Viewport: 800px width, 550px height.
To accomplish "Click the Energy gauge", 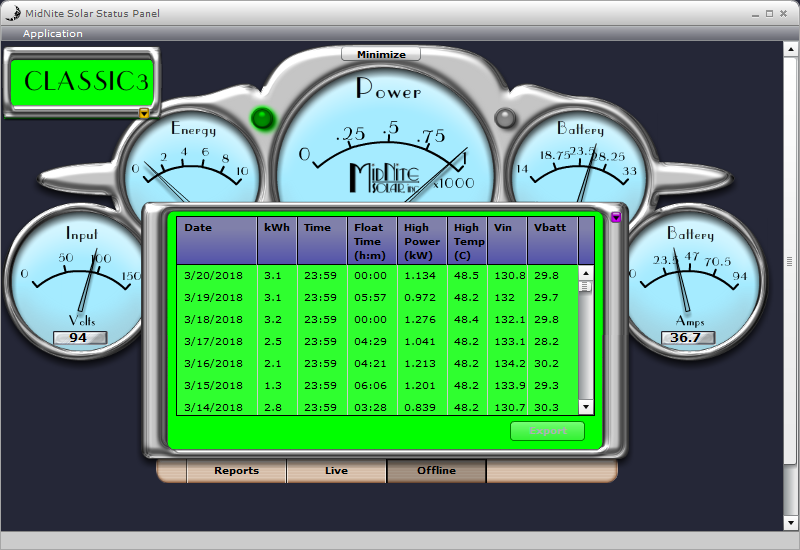I will pyautogui.click(x=193, y=158).
